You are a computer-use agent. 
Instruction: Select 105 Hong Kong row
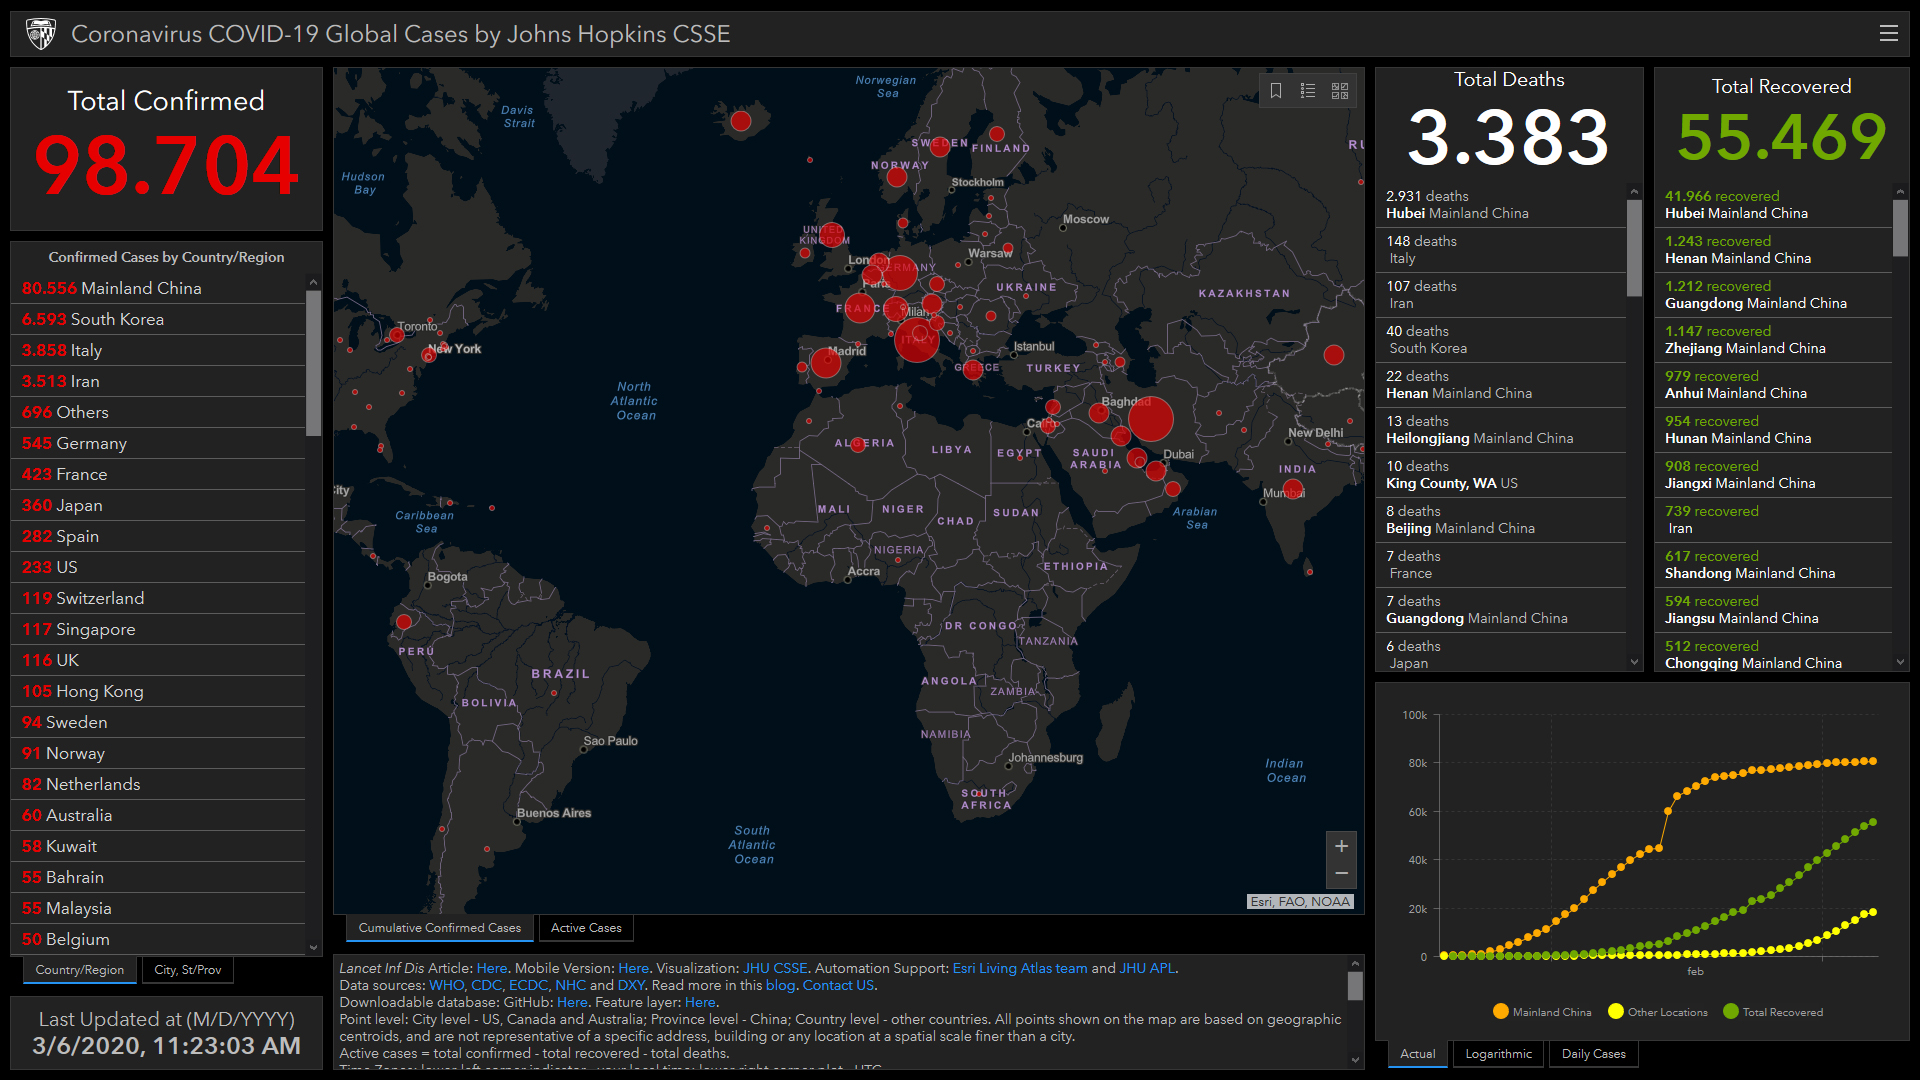click(x=158, y=691)
